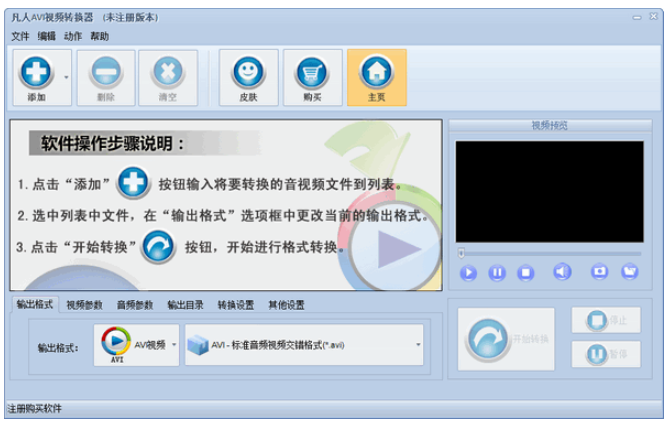666x423 pixels.
Task: Click the 删除 (Delete) minus icon
Action: [106, 72]
